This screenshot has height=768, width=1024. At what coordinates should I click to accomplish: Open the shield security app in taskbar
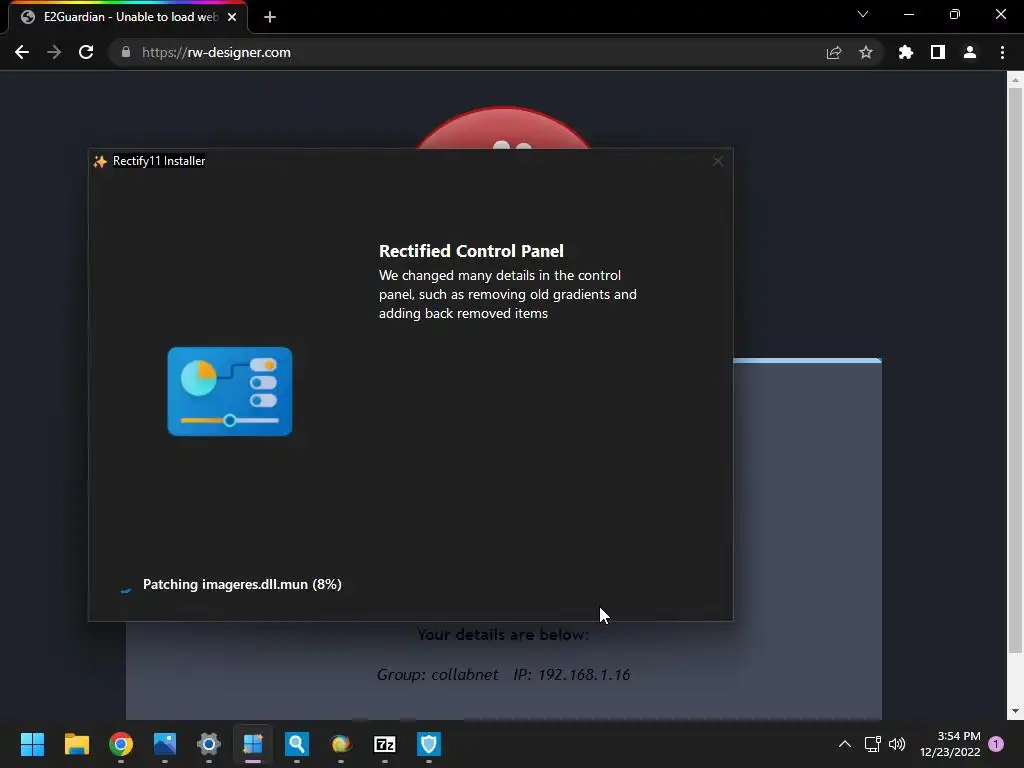(429, 744)
